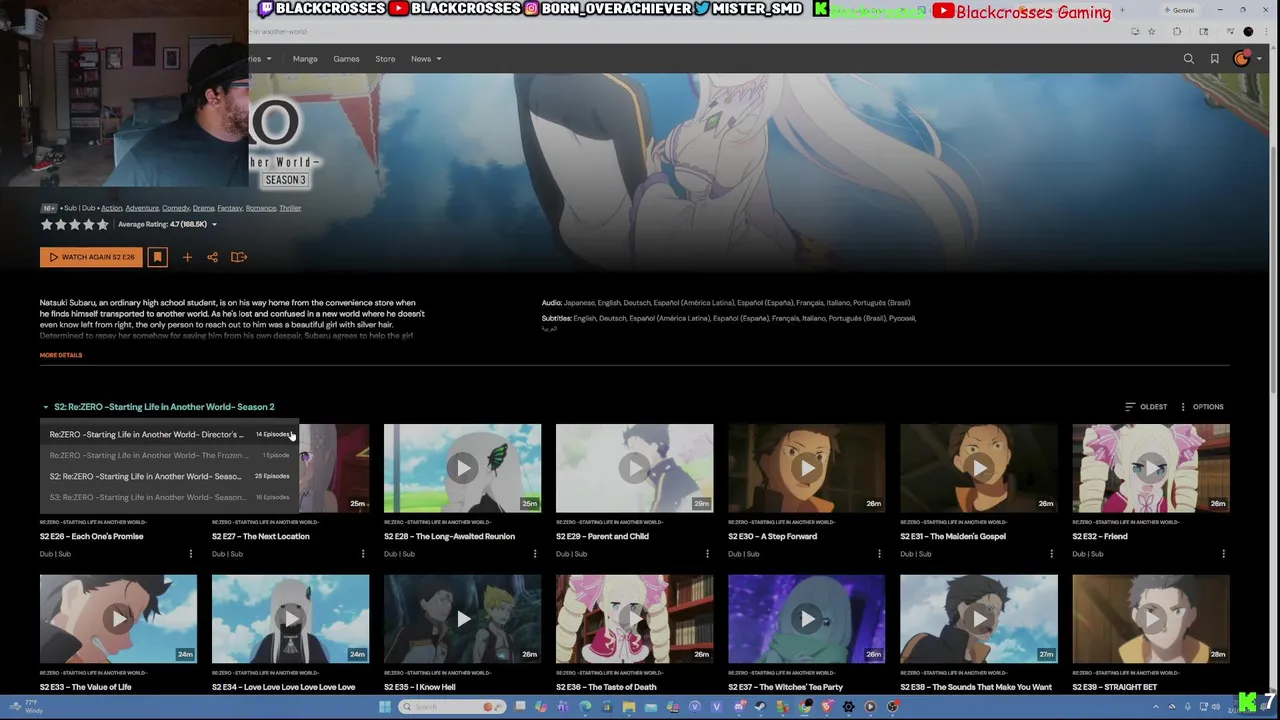Open more options for S2 E28 The Long-Awaited Reunion
The image size is (1280, 720).
534,554
